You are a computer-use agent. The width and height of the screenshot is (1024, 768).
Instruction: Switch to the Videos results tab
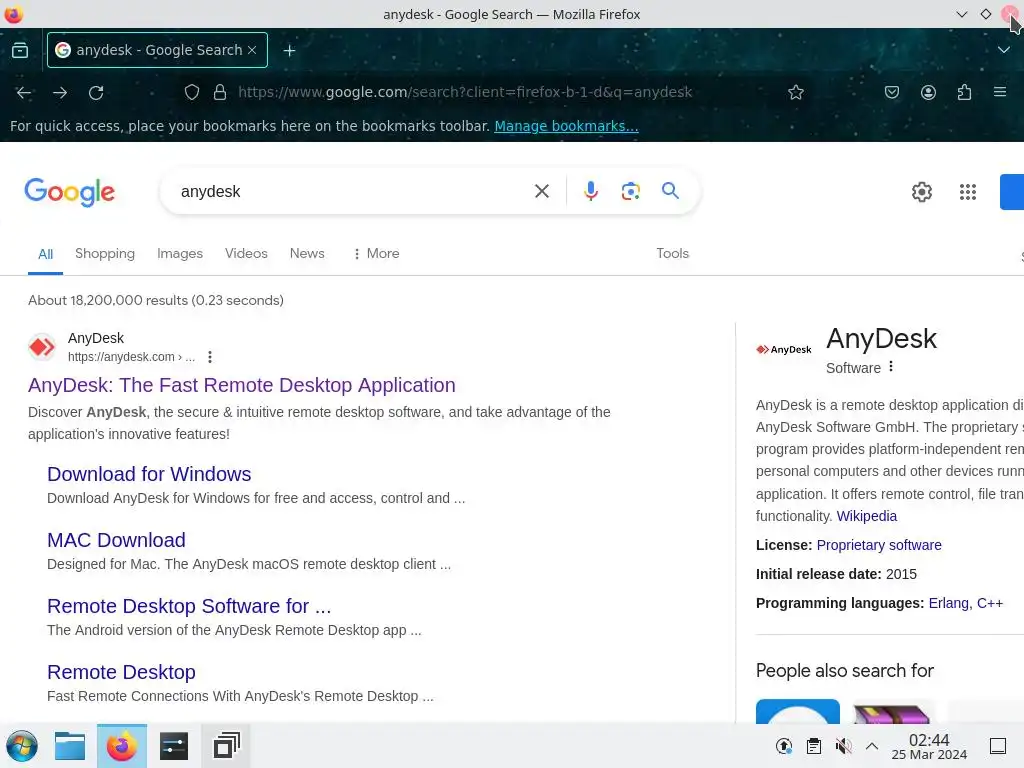tap(246, 253)
